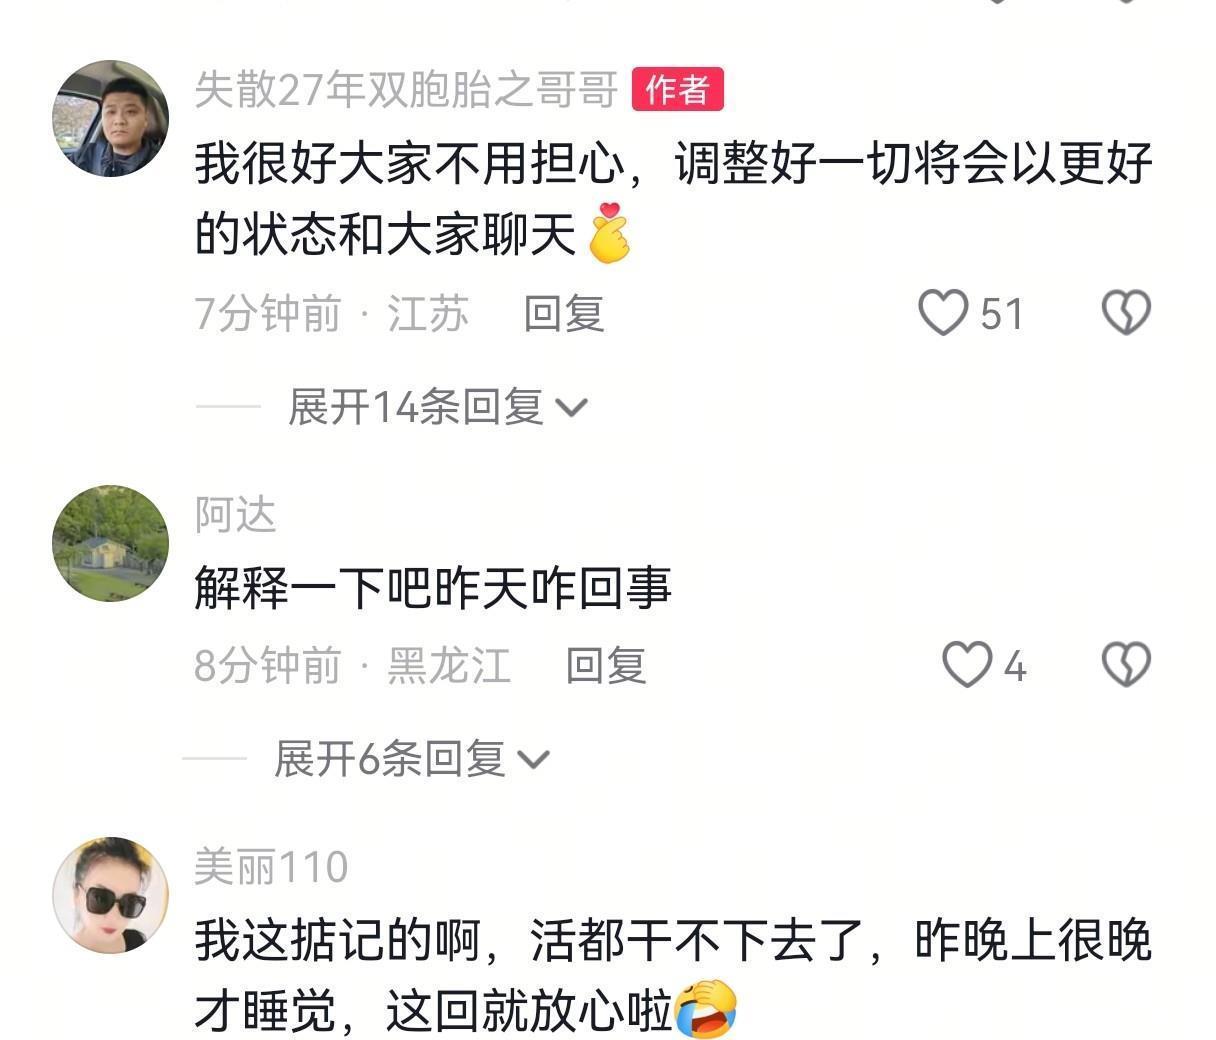Open 美丽110's sunglasses avatar
The height and width of the screenshot is (1040, 1216).
point(110,895)
